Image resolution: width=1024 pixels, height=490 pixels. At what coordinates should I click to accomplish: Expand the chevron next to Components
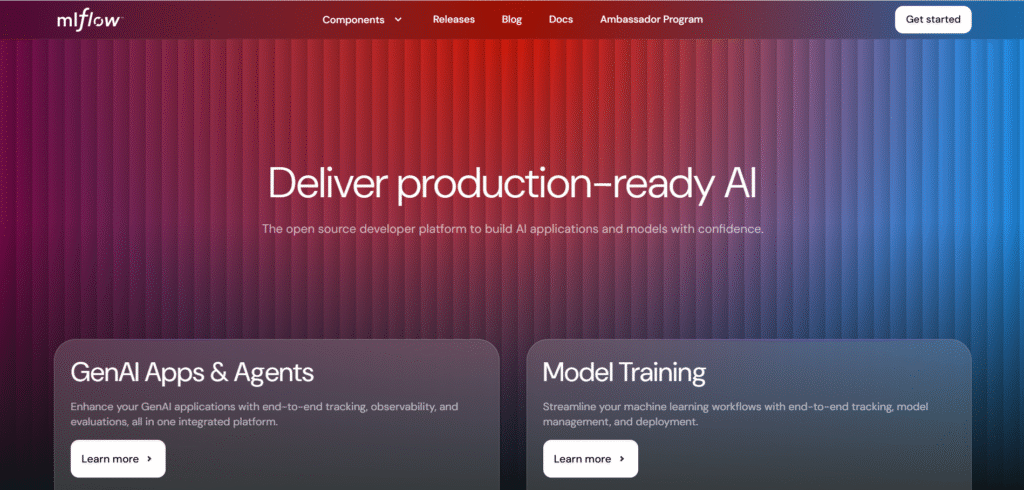[x=398, y=19]
